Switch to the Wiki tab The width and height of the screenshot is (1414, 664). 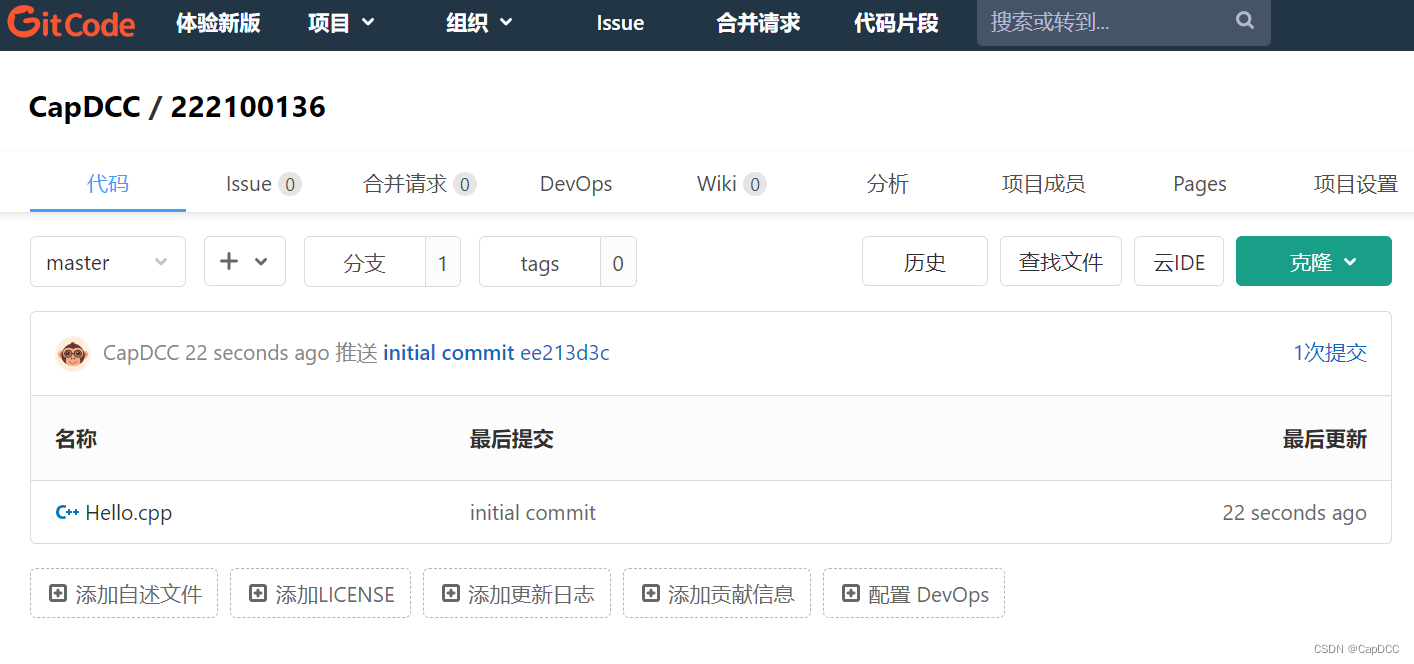pyautogui.click(x=731, y=184)
